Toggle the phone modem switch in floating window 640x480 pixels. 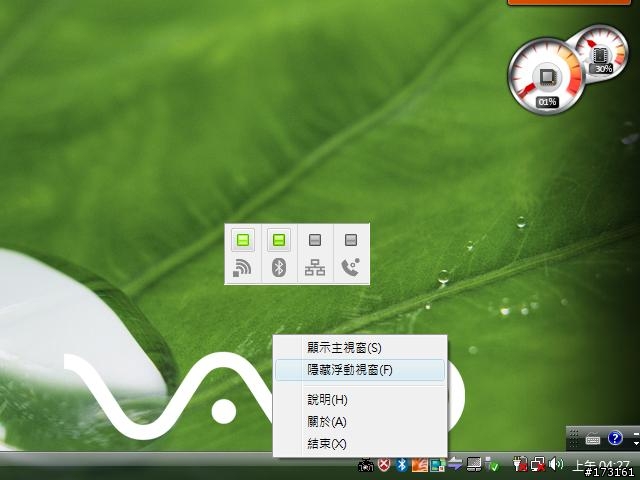click(x=351, y=240)
